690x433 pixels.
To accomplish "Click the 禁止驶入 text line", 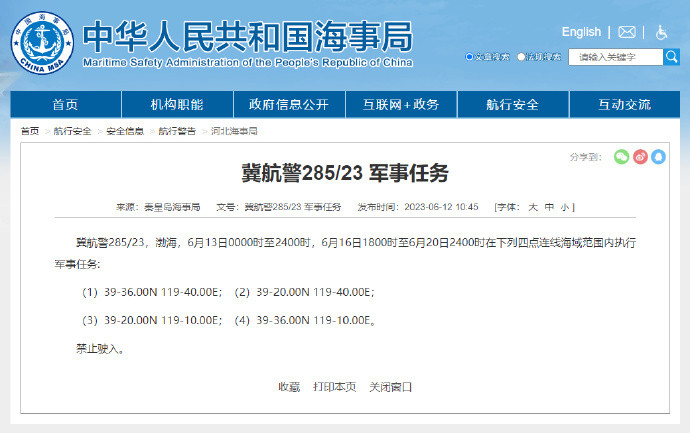I will click(100, 349).
